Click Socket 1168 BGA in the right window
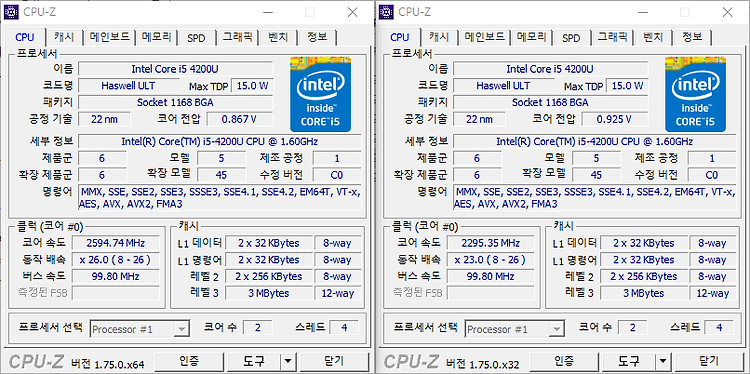This screenshot has width=750, height=374. click(551, 102)
